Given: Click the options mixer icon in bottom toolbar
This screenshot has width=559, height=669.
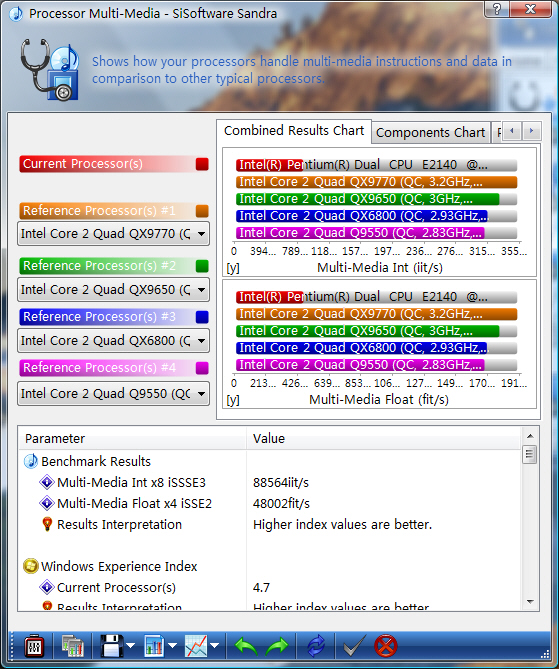Looking at the screenshot, I should [x=33, y=646].
